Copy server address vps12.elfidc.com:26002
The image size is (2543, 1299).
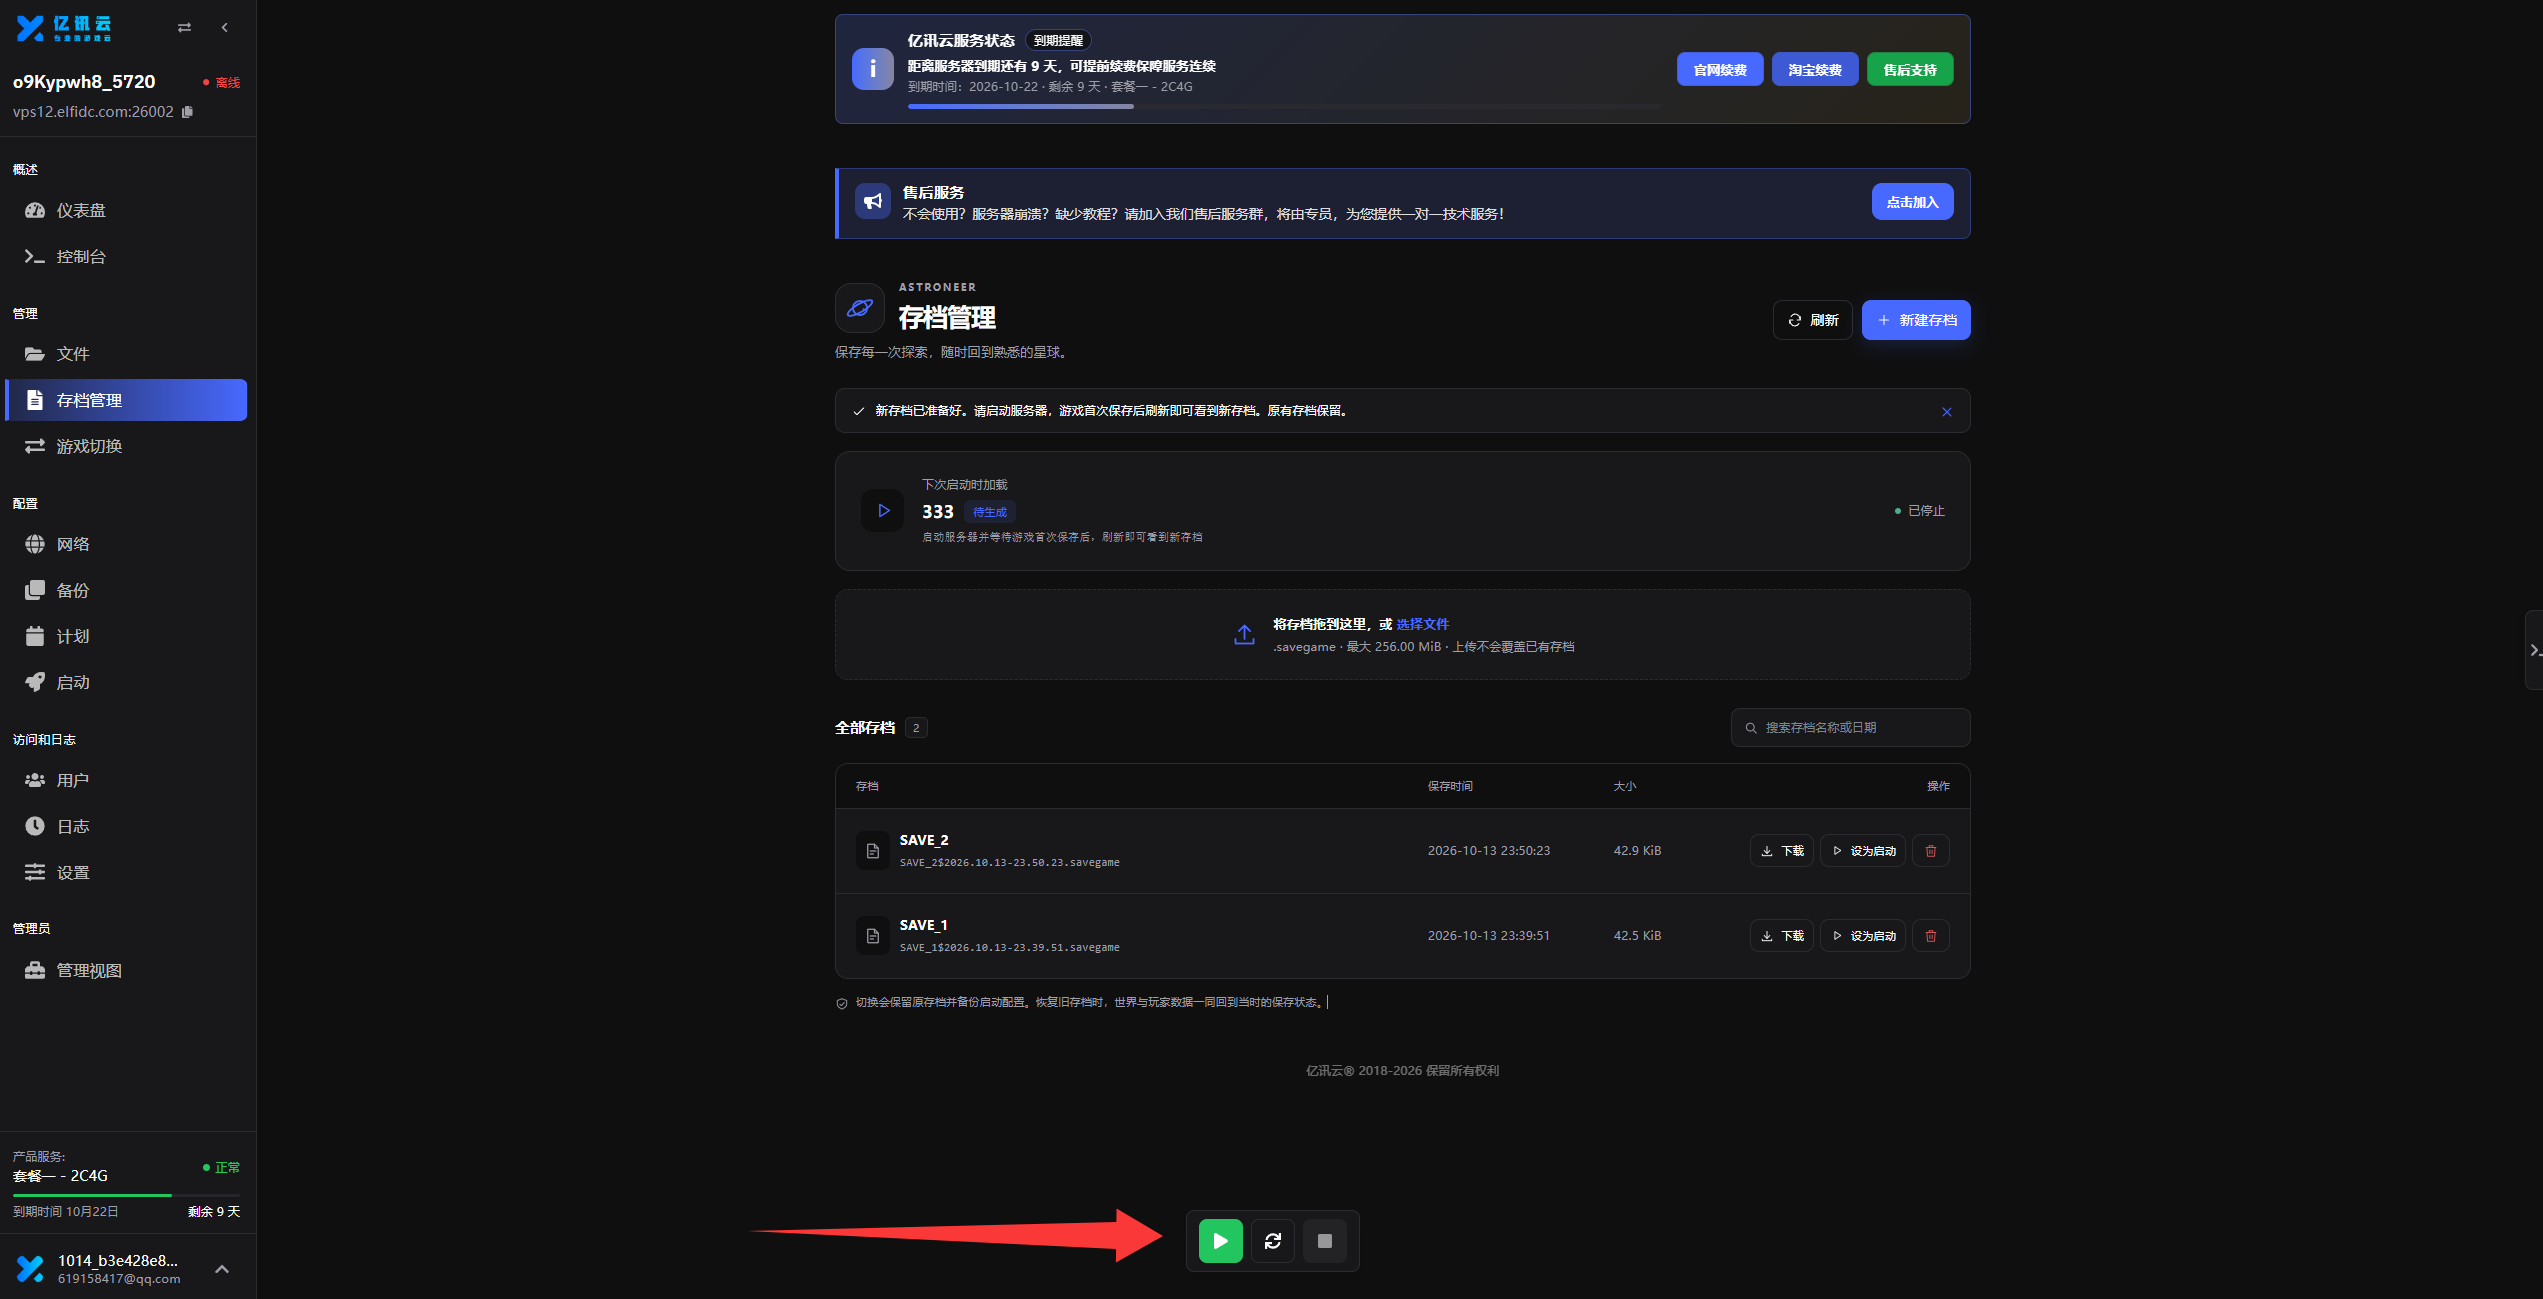188,112
